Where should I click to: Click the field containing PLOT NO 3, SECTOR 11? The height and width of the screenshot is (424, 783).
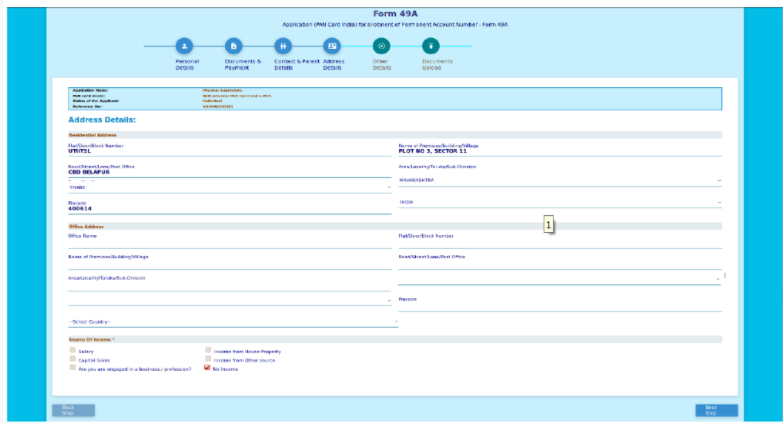tap(560, 149)
